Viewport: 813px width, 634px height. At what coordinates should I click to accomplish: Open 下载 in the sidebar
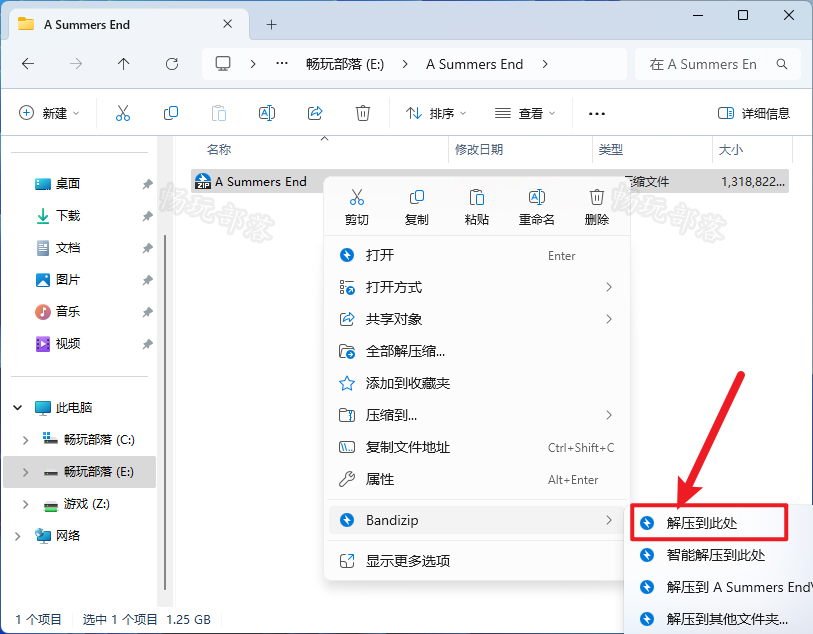(68, 216)
